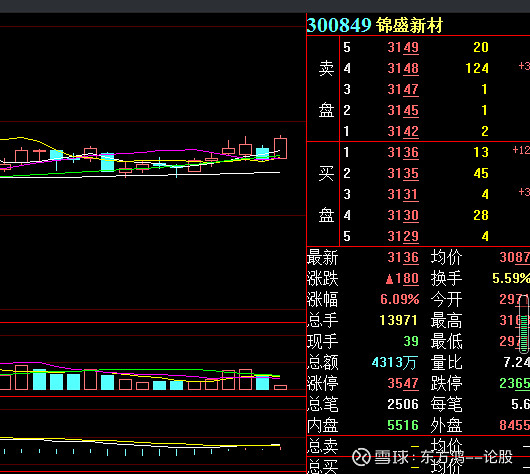Image resolution: width=530 pixels, height=474 pixels.
Task: Select buy level 1 price 3136
Action: click(403, 152)
